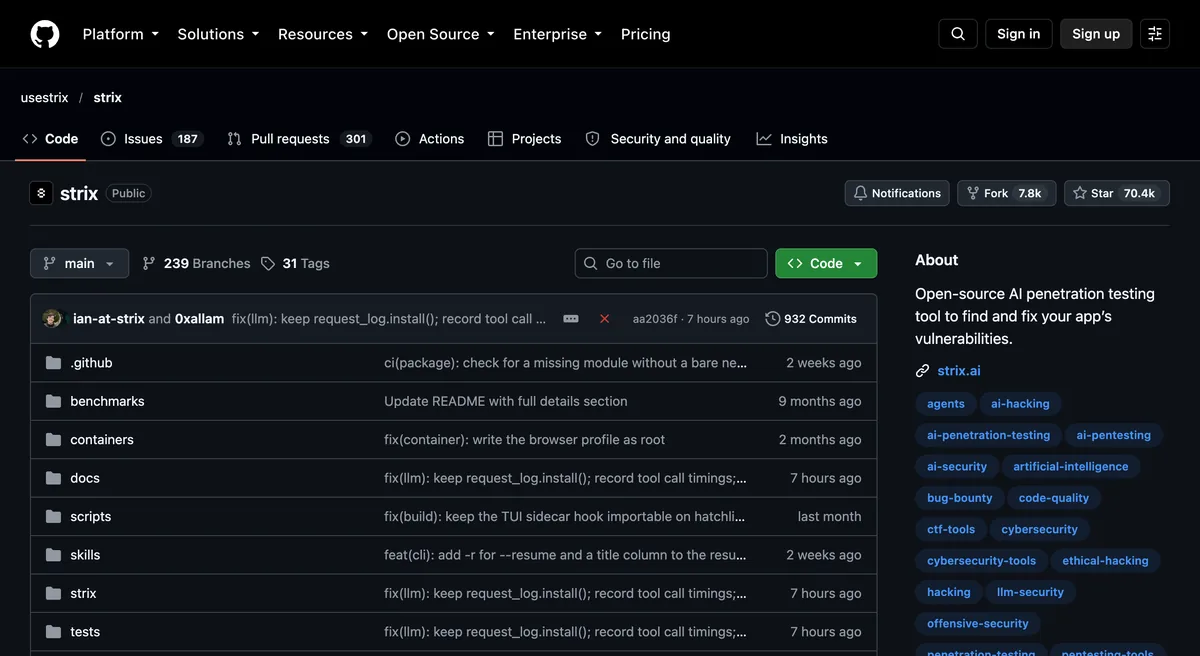
Task: Open the main branch selector
Action: [80, 263]
